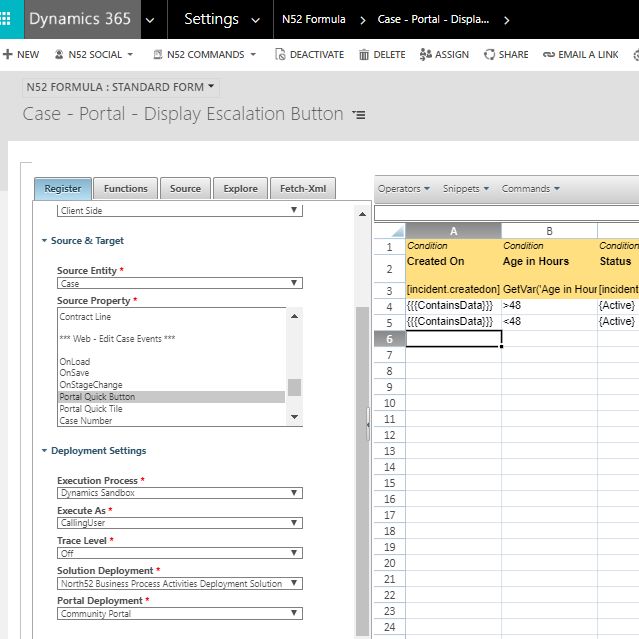639x639 pixels.
Task: Click the Share circular arrow icon
Action: click(x=489, y=54)
